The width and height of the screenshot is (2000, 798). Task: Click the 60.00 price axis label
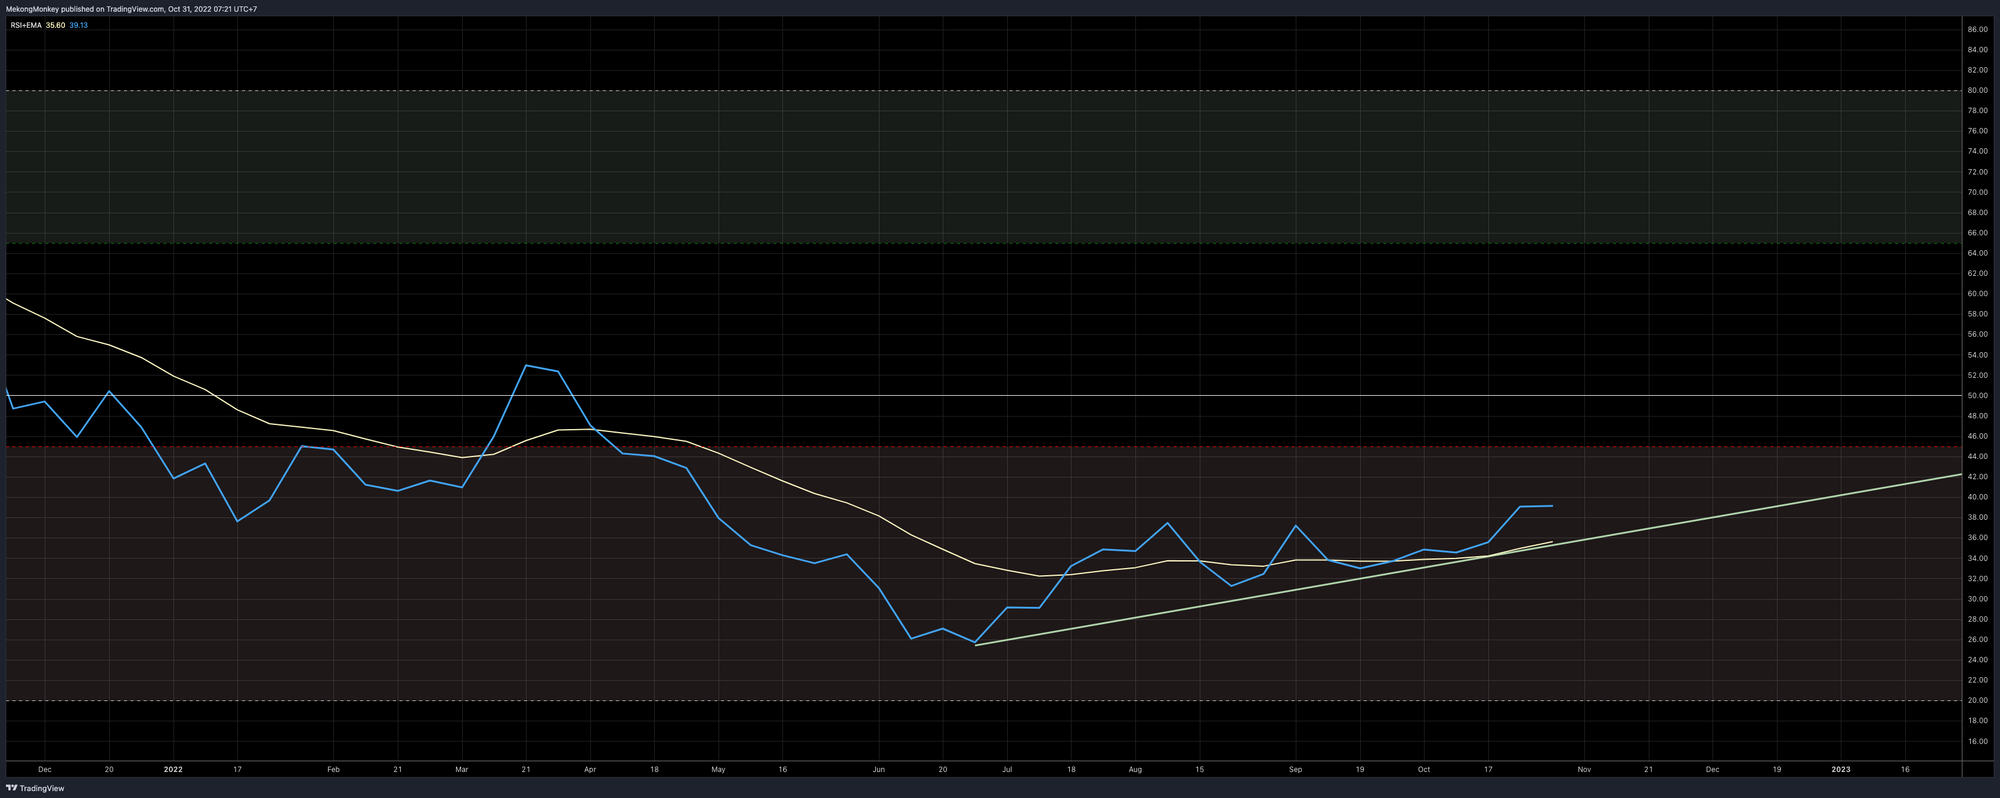click(x=1977, y=294)
